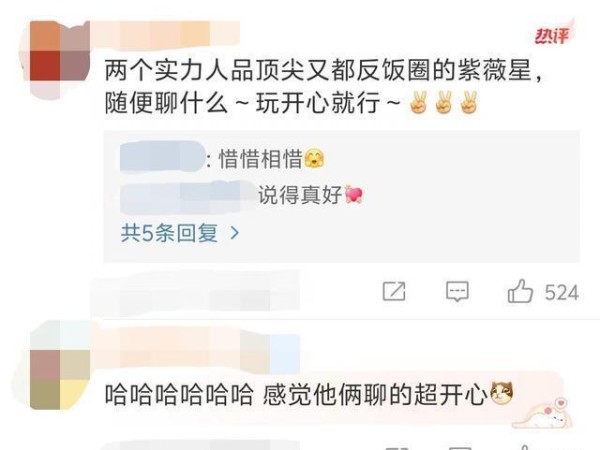Tap the red 热评 hot comment badge
Viewport: 600px width, 450px height.
pyautogui.click(x=553, y=36)
